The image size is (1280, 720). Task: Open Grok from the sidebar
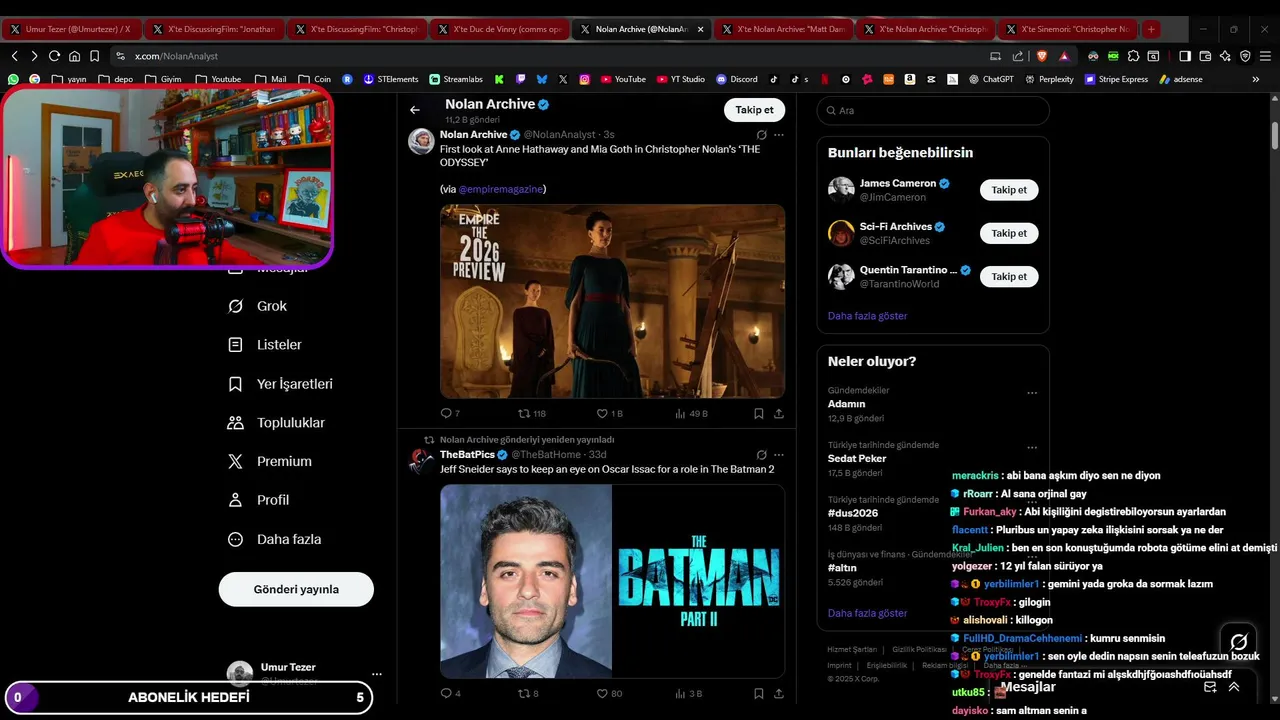pyautogui.click(x=258, y=306)
